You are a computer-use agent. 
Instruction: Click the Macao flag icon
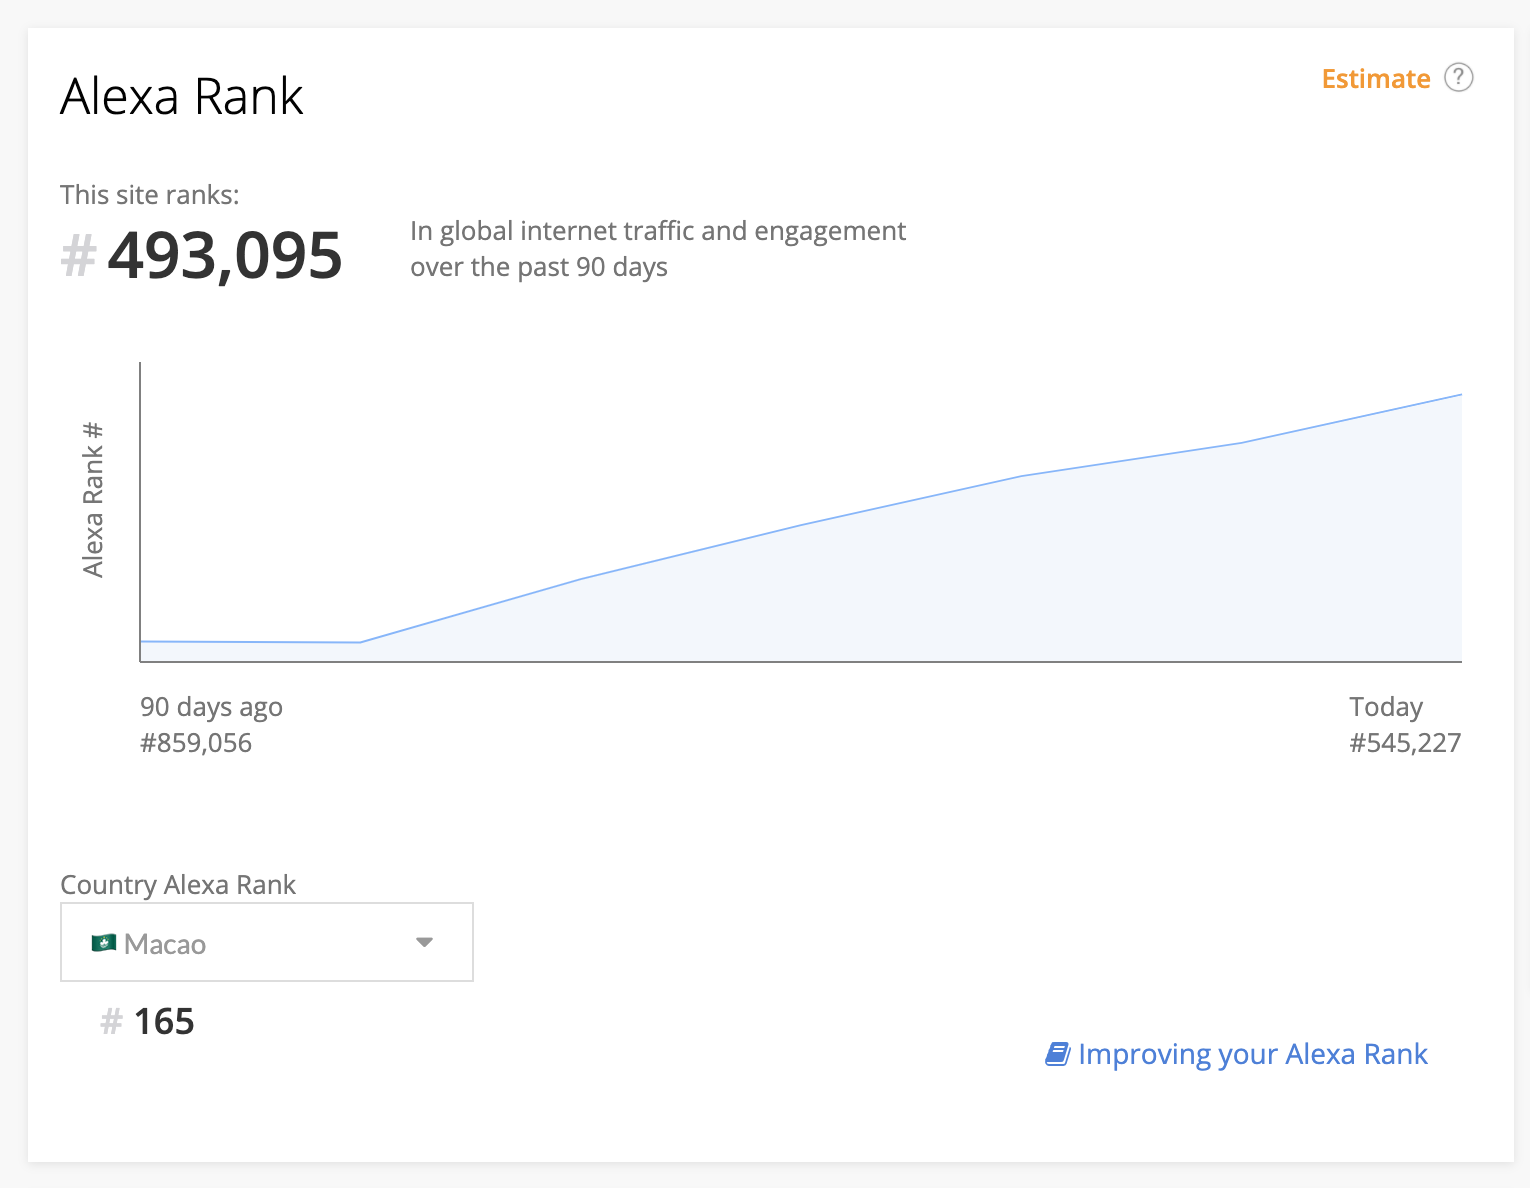(103, 943)
